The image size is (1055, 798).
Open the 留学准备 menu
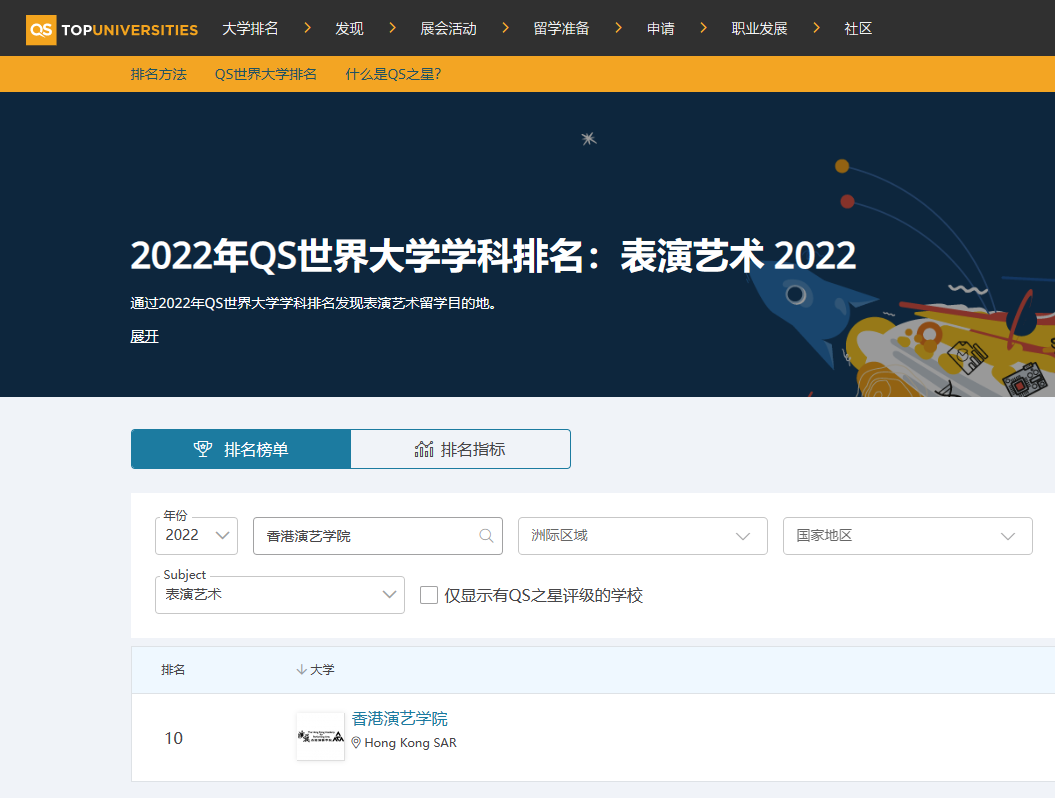[x=562, y=28]
